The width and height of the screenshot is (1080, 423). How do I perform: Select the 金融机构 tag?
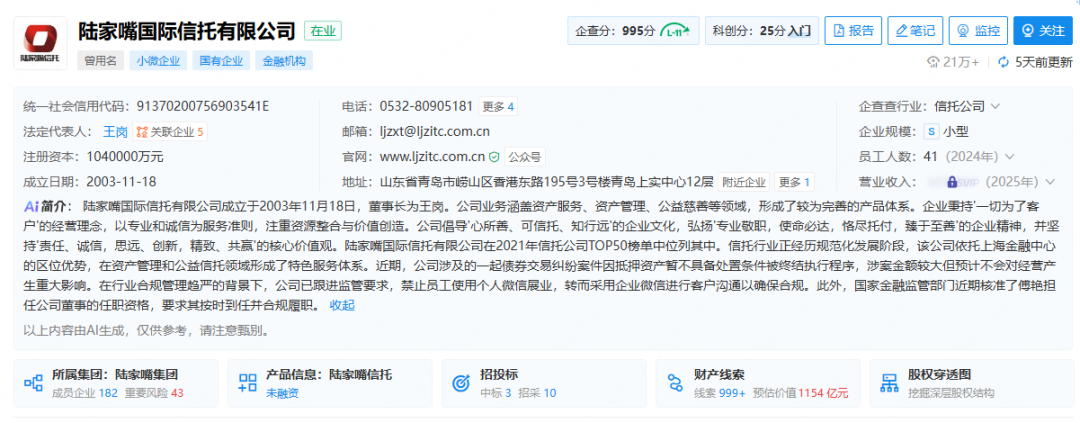coord(284,61)
